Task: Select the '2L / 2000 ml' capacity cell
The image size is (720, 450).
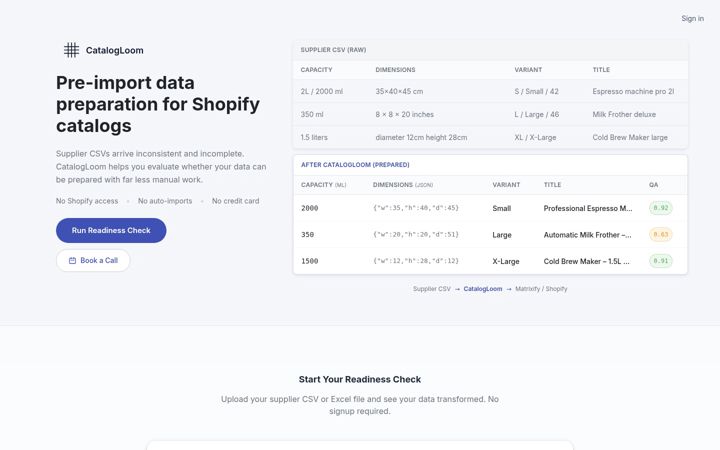Action: (x=322, y=91)
